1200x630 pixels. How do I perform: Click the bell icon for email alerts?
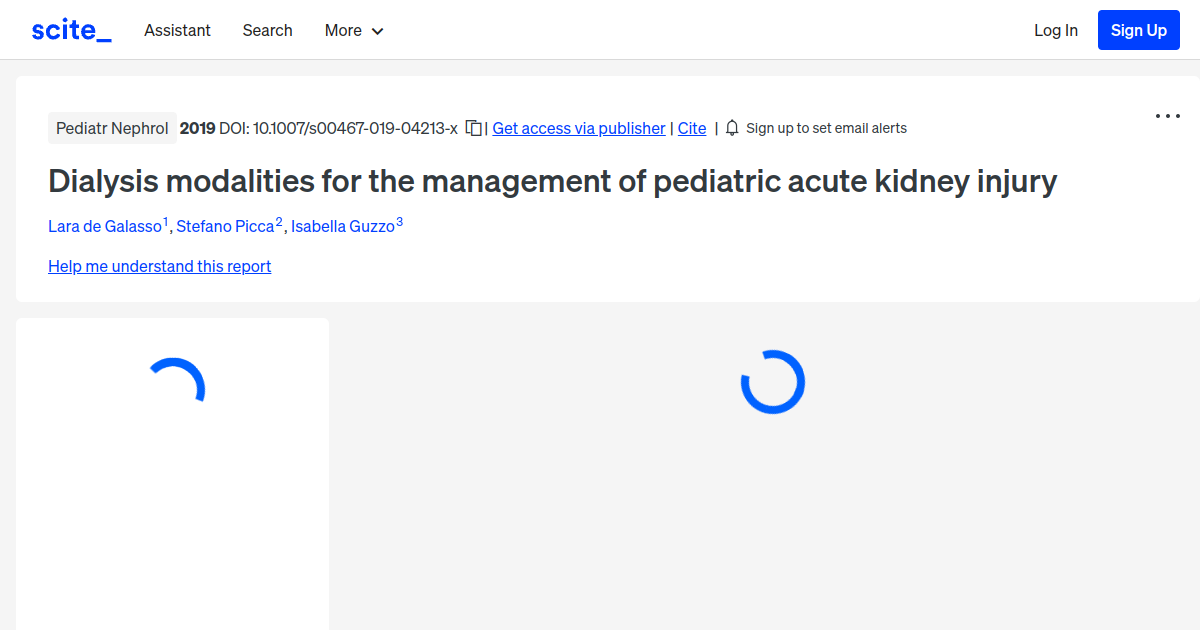point(731,128)
